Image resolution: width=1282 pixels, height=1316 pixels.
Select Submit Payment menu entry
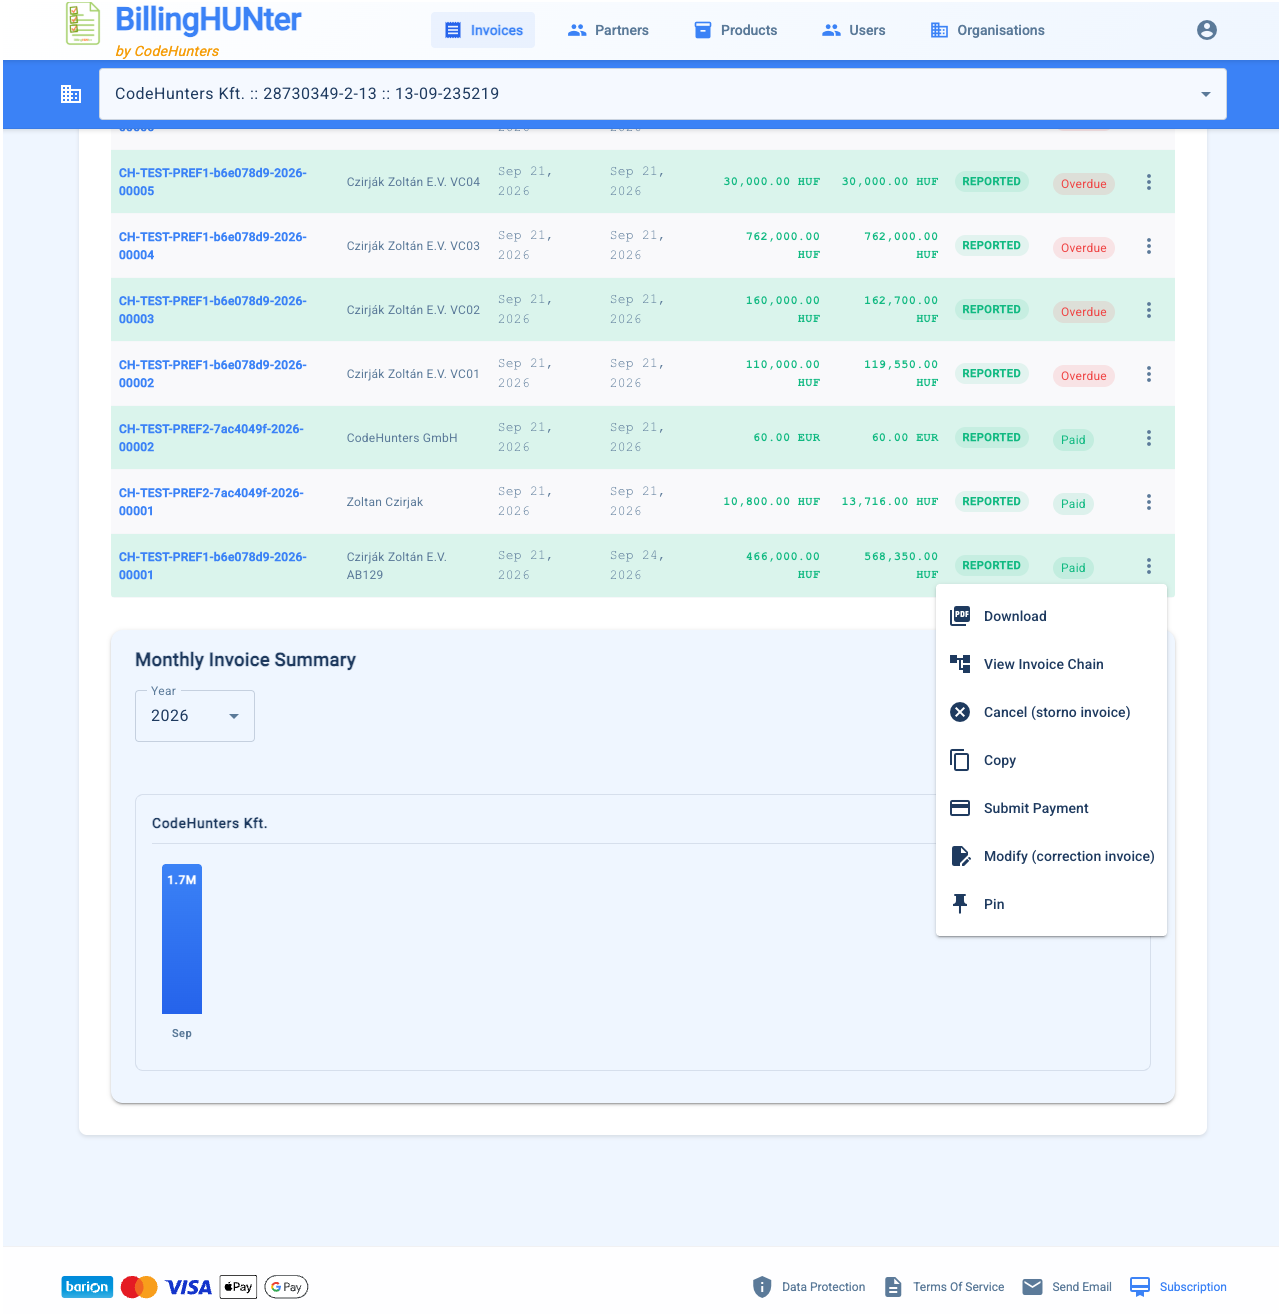tap(1051, 808)
